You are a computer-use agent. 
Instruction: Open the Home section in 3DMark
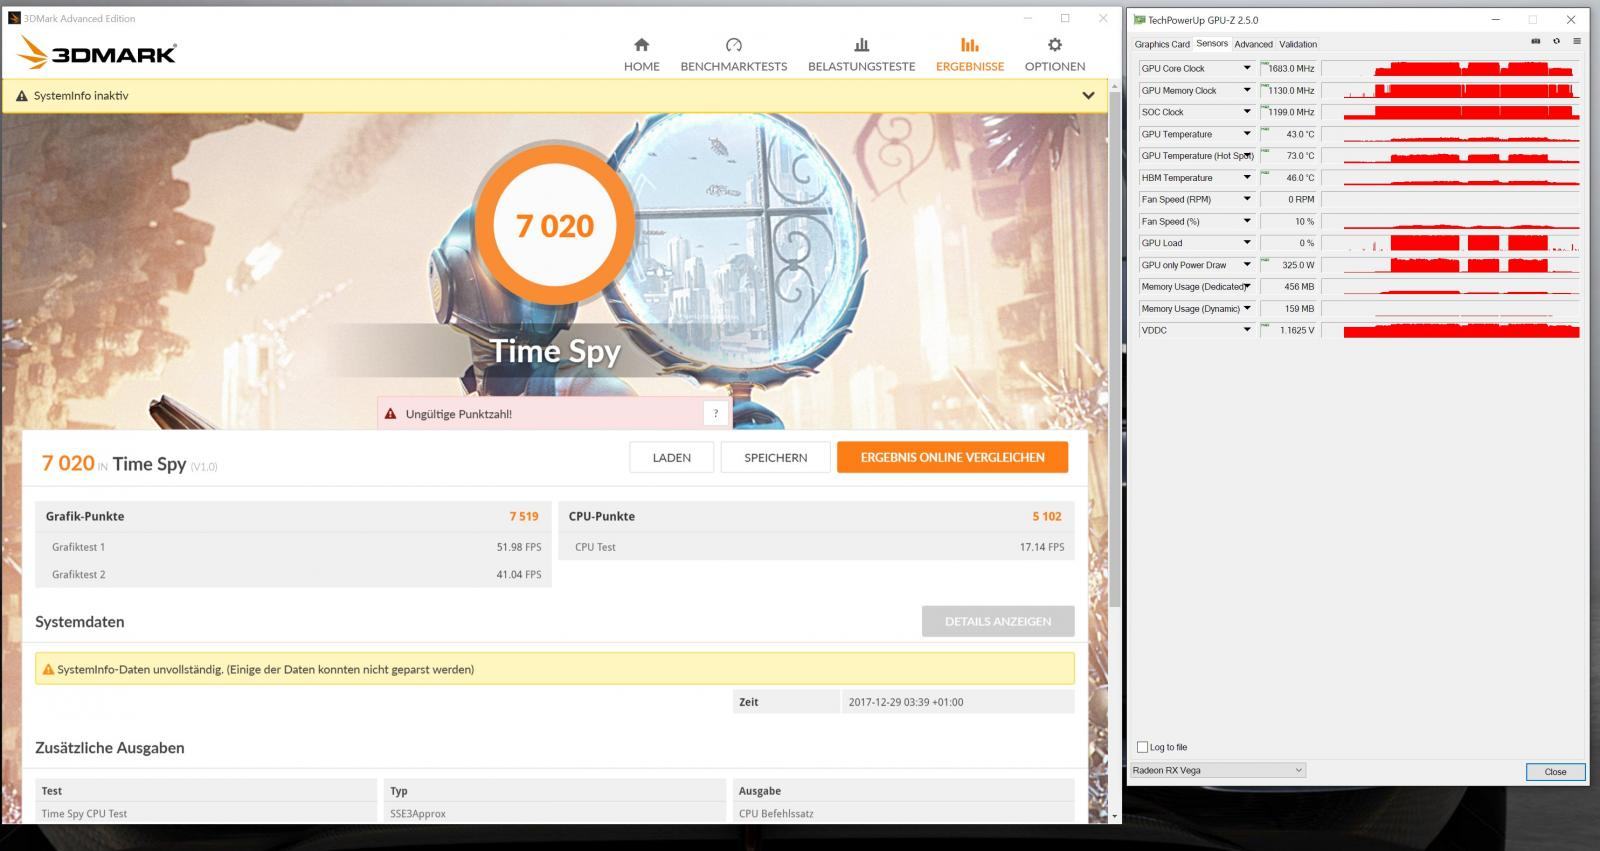click(641, 55)
